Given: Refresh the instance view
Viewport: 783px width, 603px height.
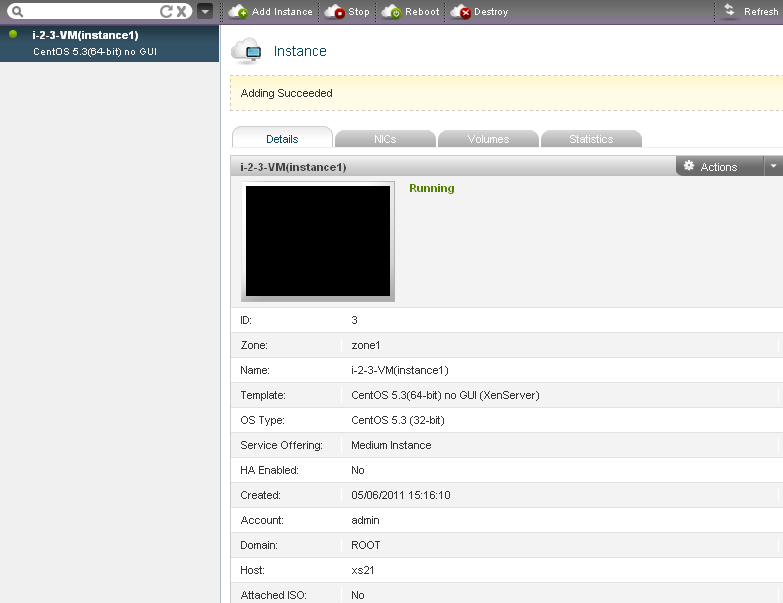Looking at the screenshot, I should tap(751, 11).
